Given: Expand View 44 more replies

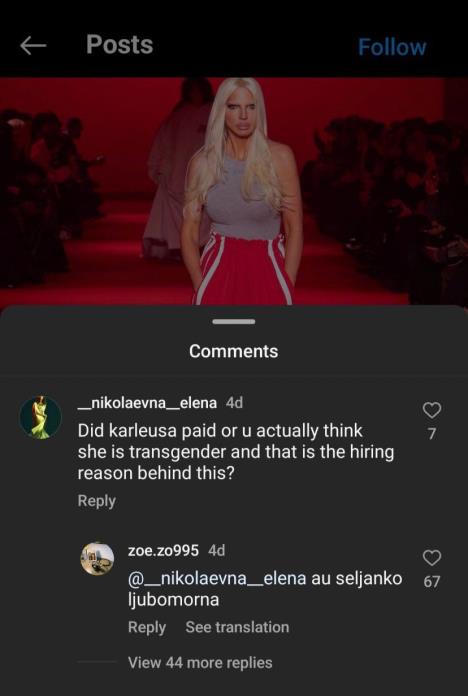Looking at the screenshot, I should click(x=200, y=662).
